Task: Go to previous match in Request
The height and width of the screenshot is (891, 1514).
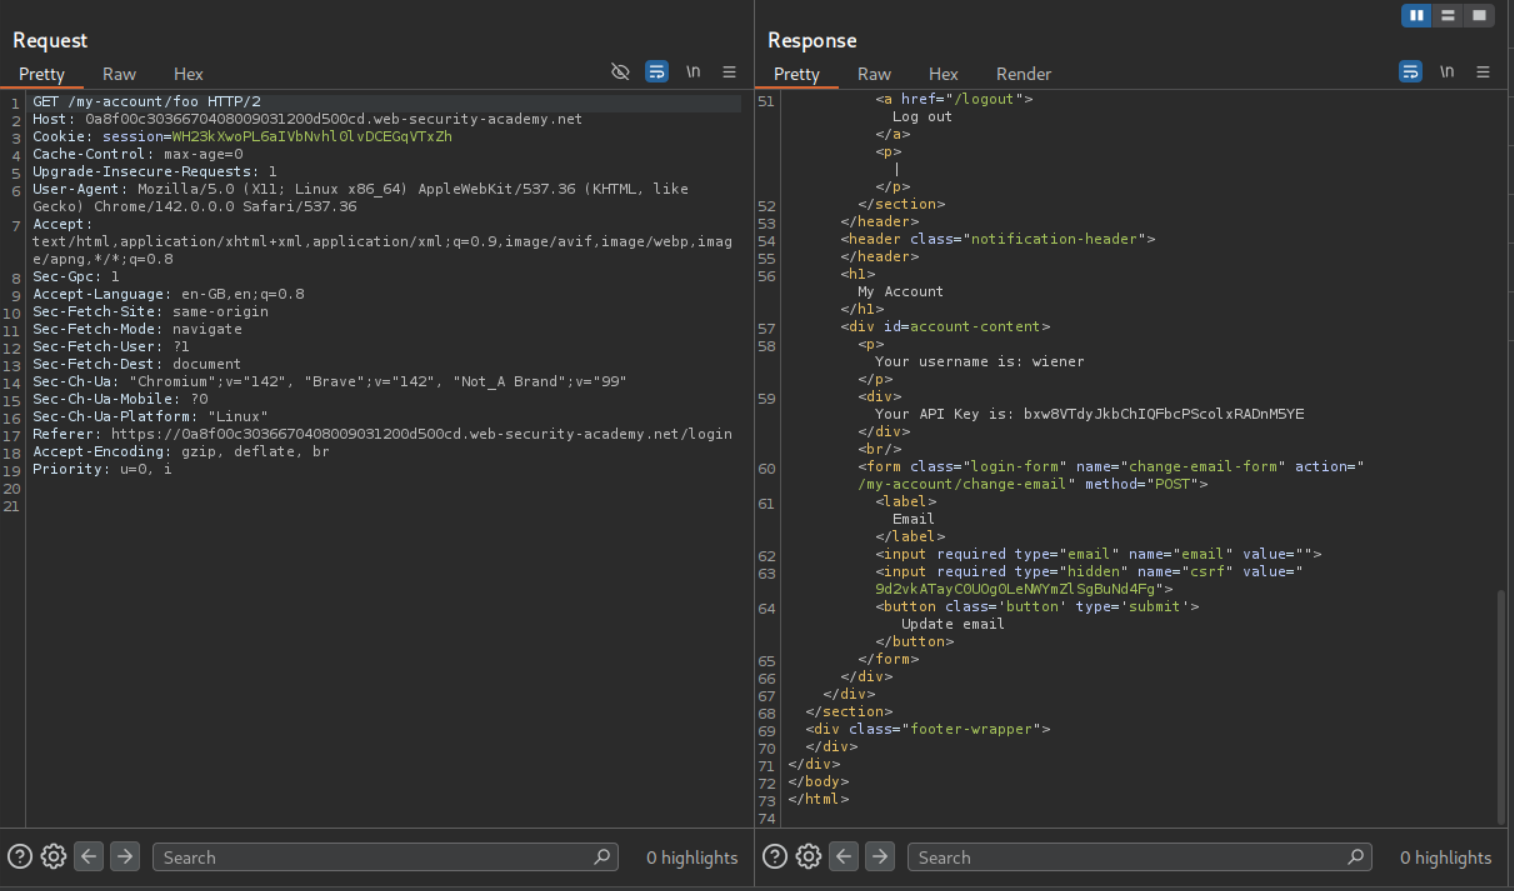Action: pyautogui.click(x=89, y=857)
